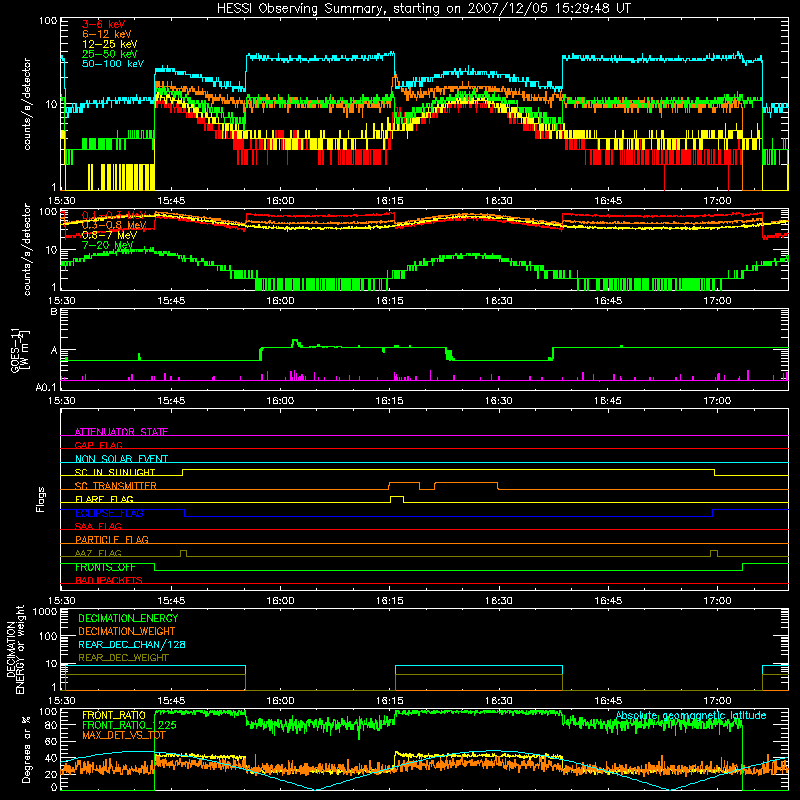Click the GOES-11 [W m-2] axis label
The image size is (800, 800).
click(20, 350)
